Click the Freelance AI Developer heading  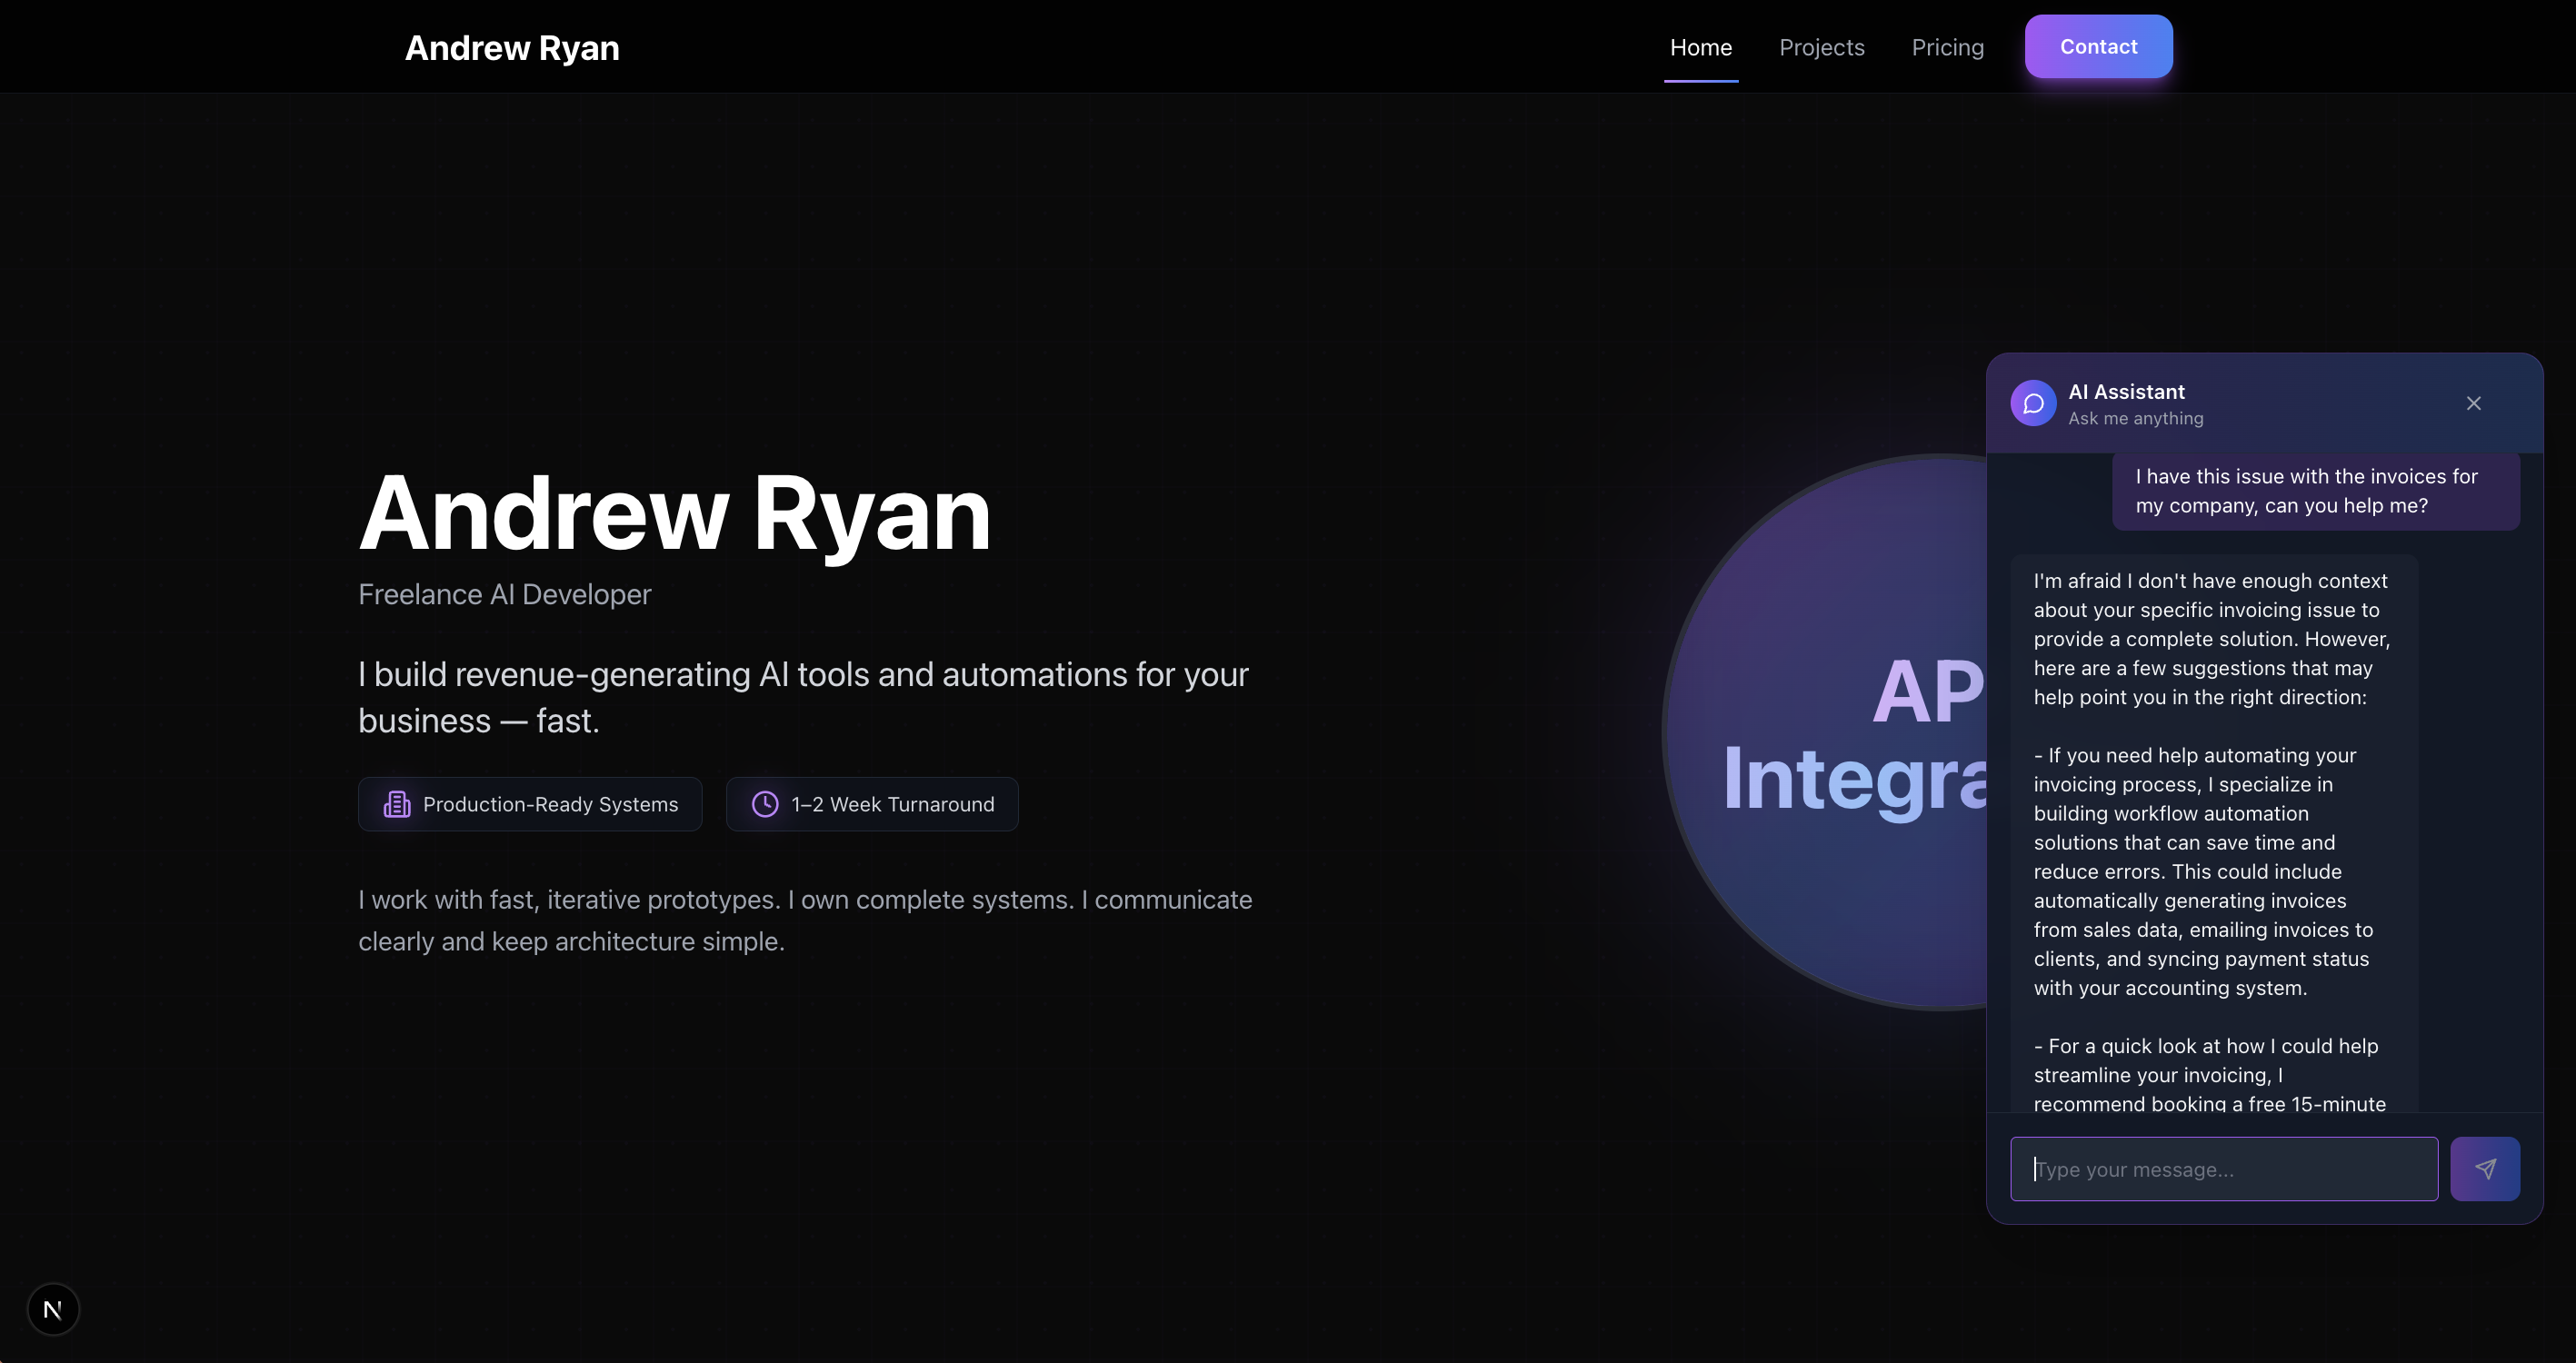504,593
